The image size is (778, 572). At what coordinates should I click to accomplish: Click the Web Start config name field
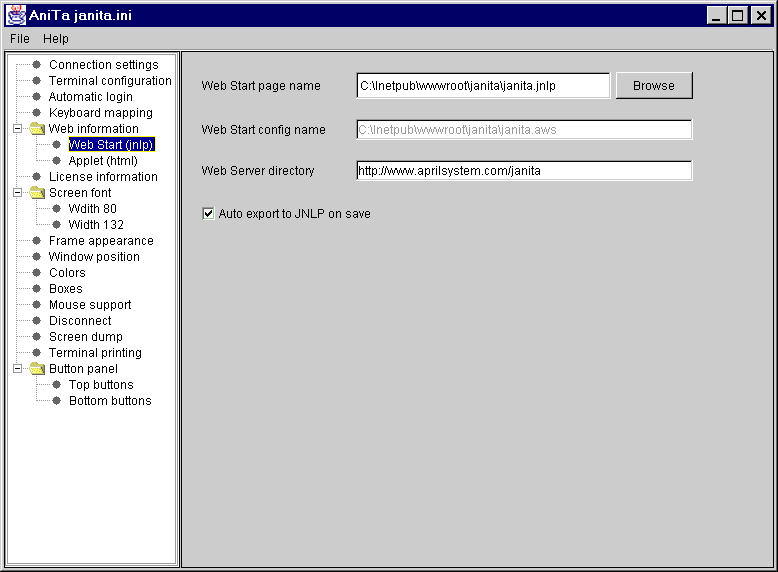524,130
